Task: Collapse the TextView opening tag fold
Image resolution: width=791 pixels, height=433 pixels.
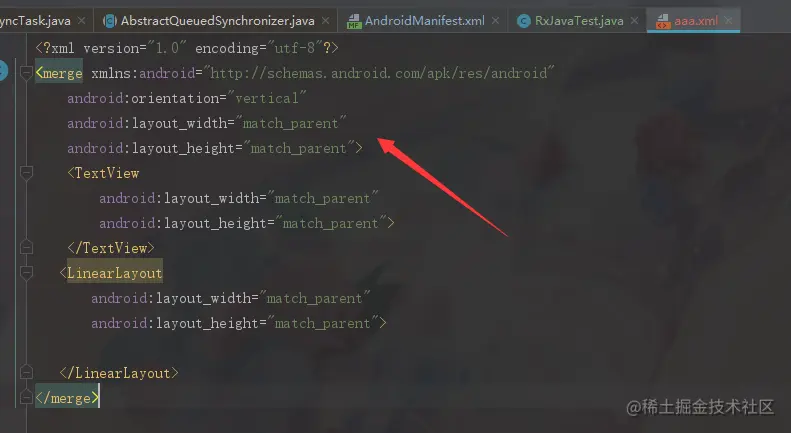Action: pos(26,173)
